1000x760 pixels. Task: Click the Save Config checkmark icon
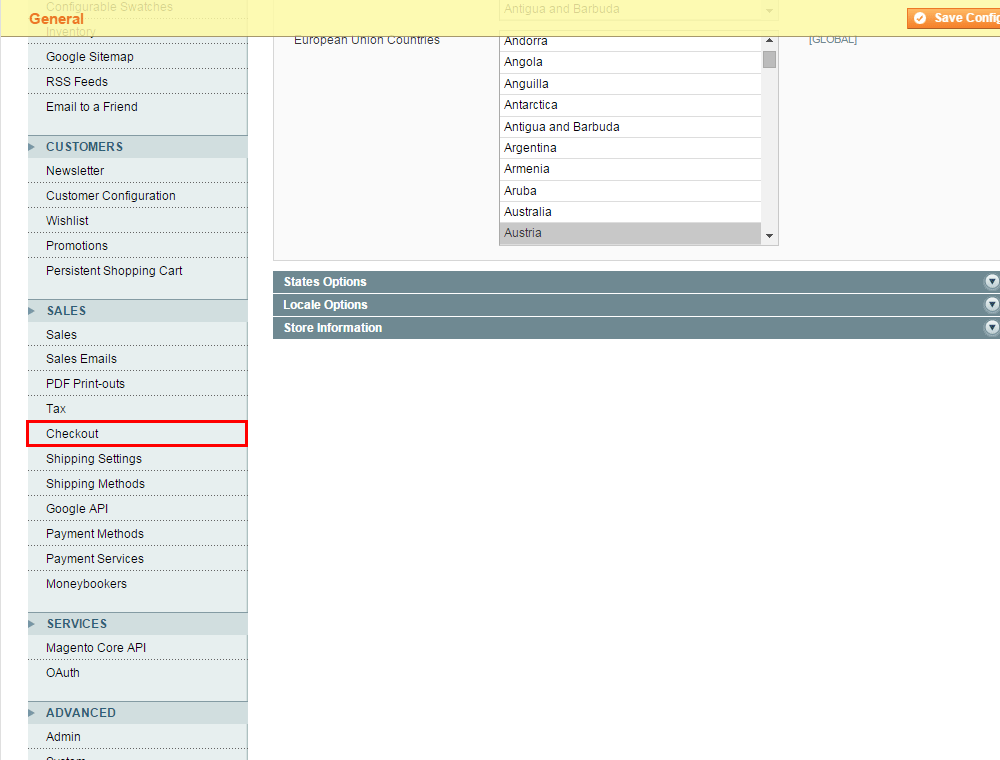click(x=920, y=18)
